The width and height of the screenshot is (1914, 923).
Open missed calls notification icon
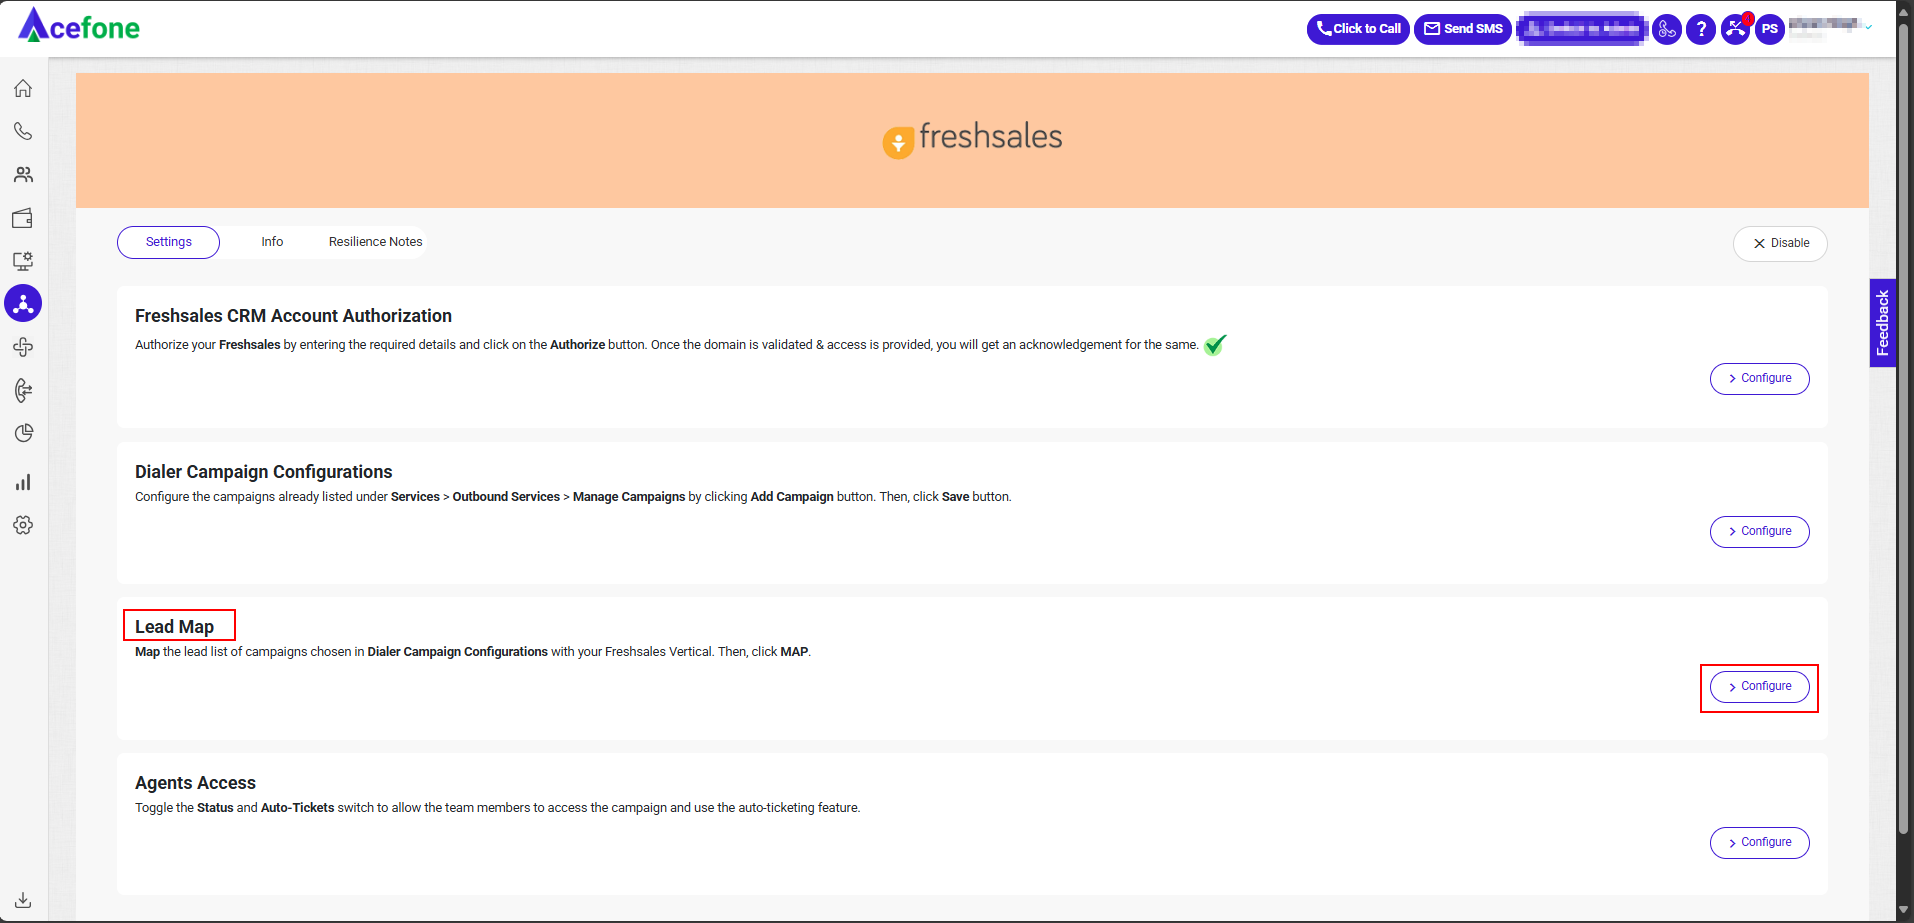point(1736,29)
